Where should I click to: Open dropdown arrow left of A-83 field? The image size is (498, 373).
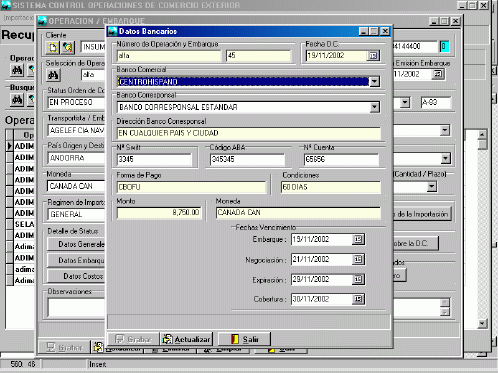405,102
